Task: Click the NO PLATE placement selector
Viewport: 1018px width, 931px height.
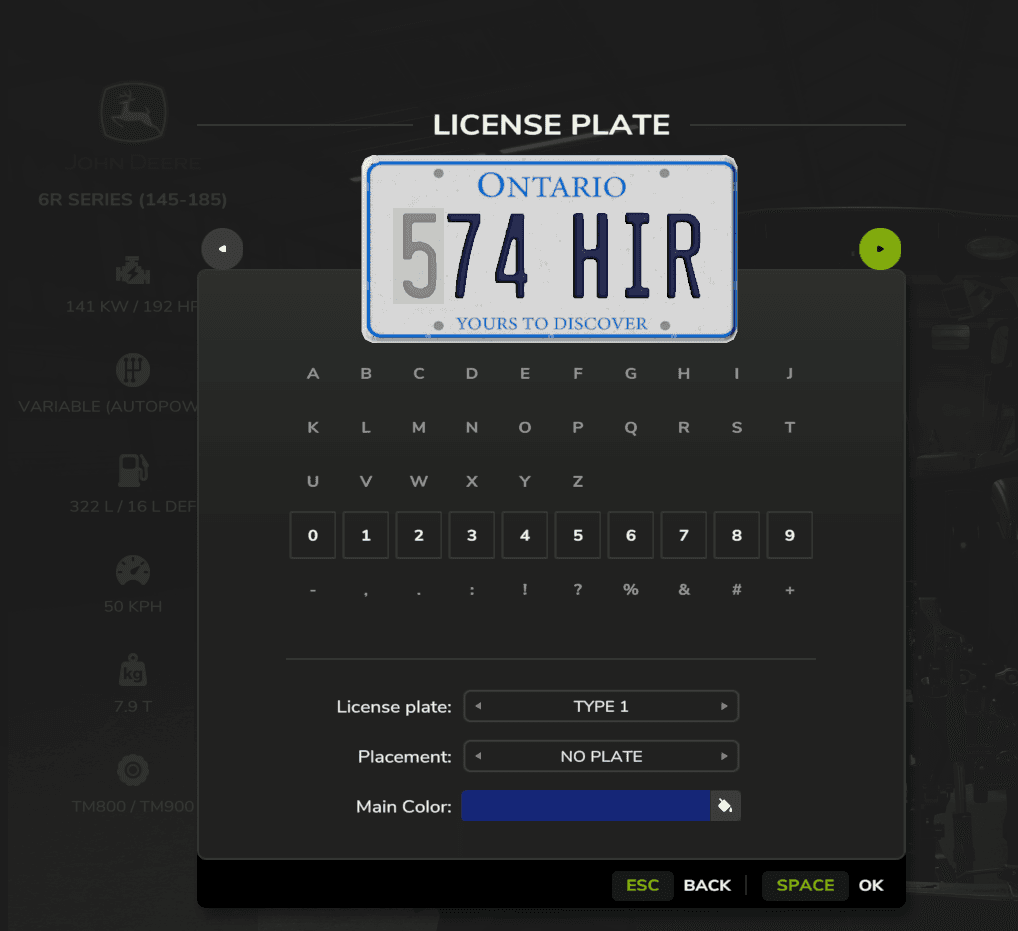Action: click(601, 756)
